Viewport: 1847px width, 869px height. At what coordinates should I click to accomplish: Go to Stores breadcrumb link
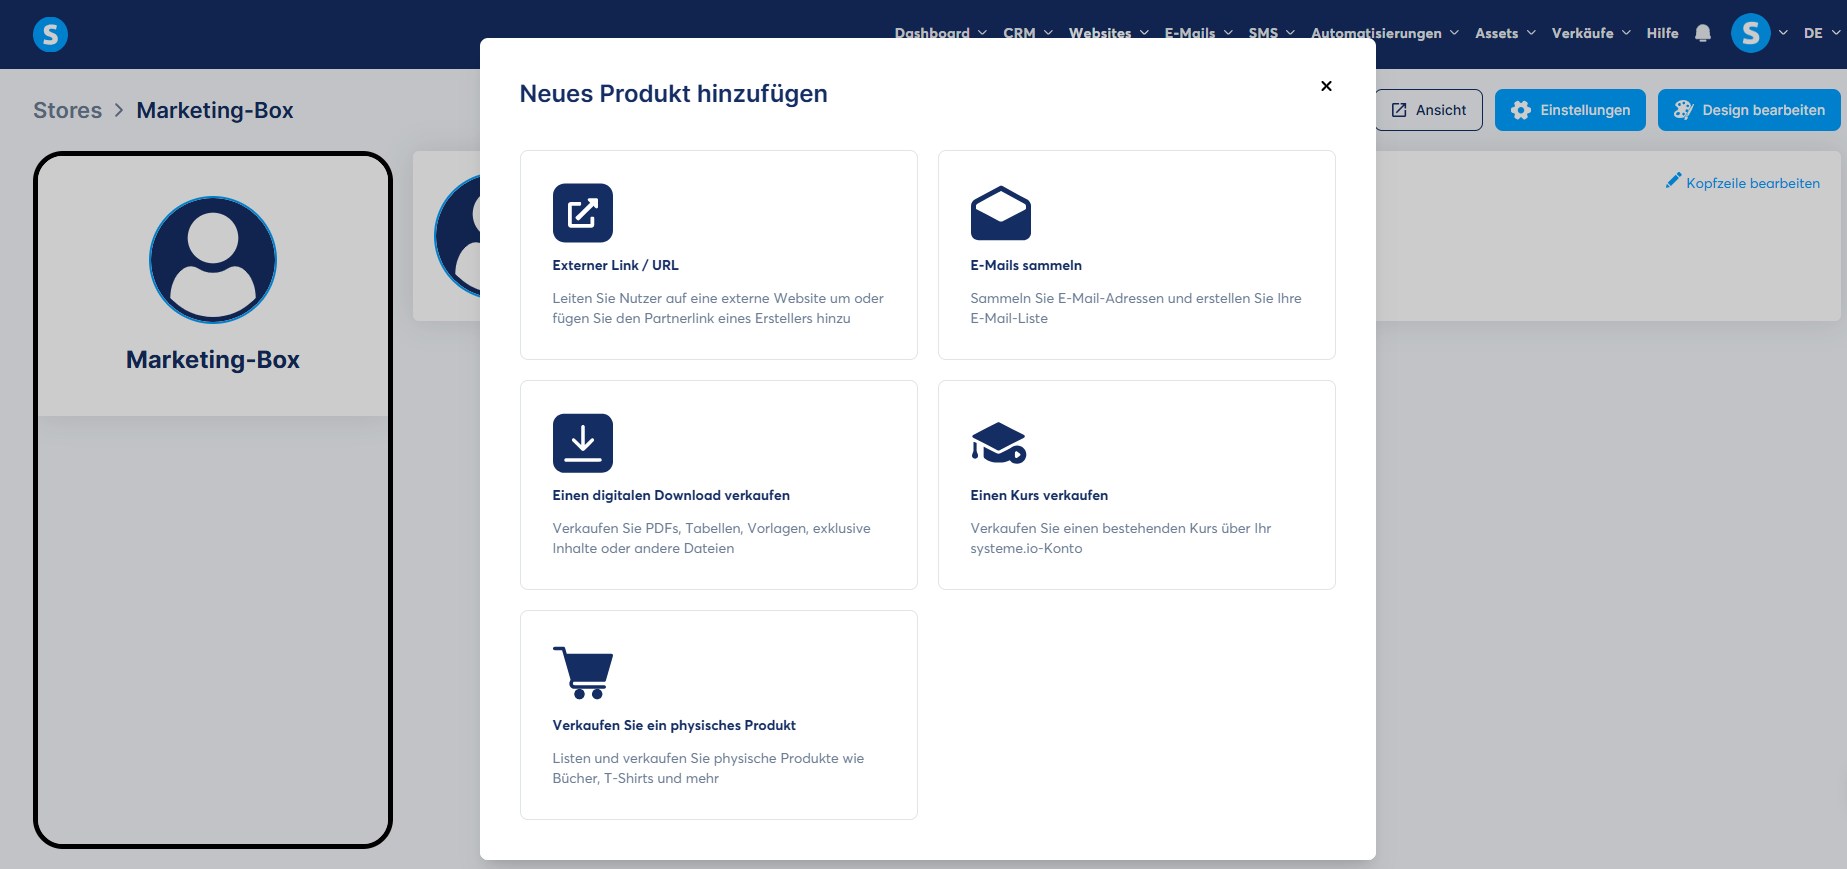pos(67,110)
